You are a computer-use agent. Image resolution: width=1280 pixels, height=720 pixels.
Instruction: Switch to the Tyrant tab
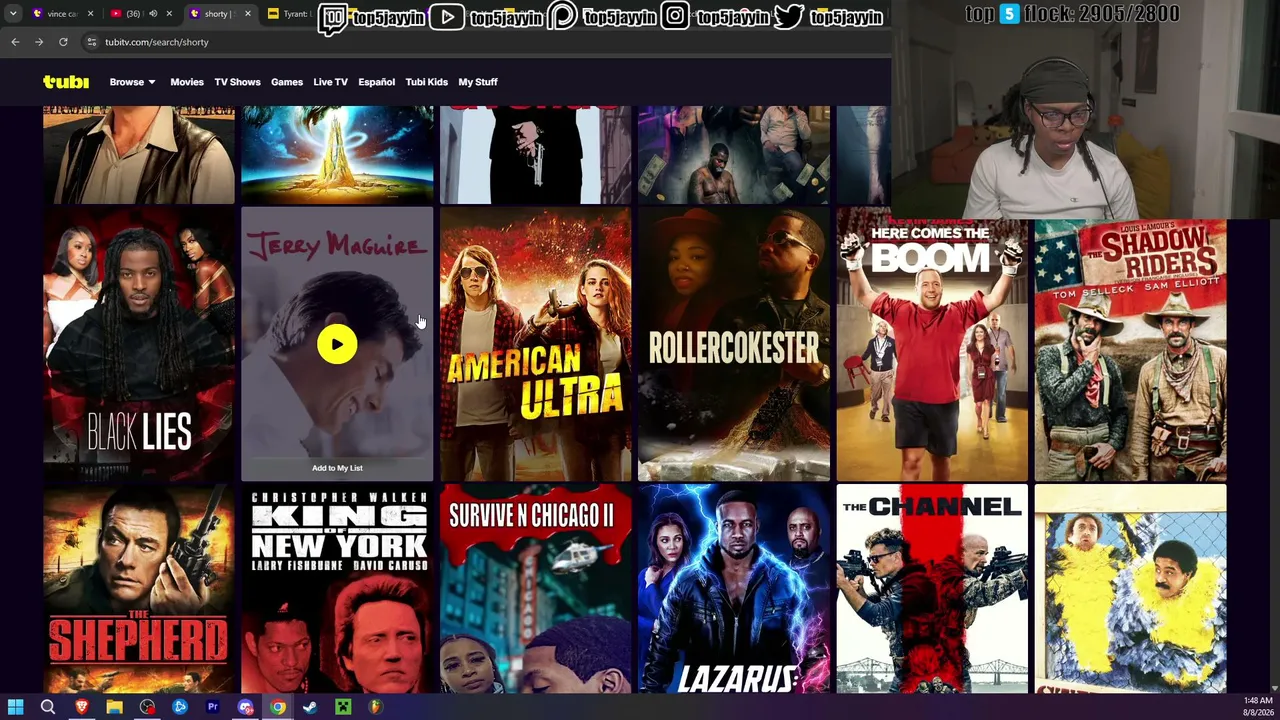click(290, 14)
